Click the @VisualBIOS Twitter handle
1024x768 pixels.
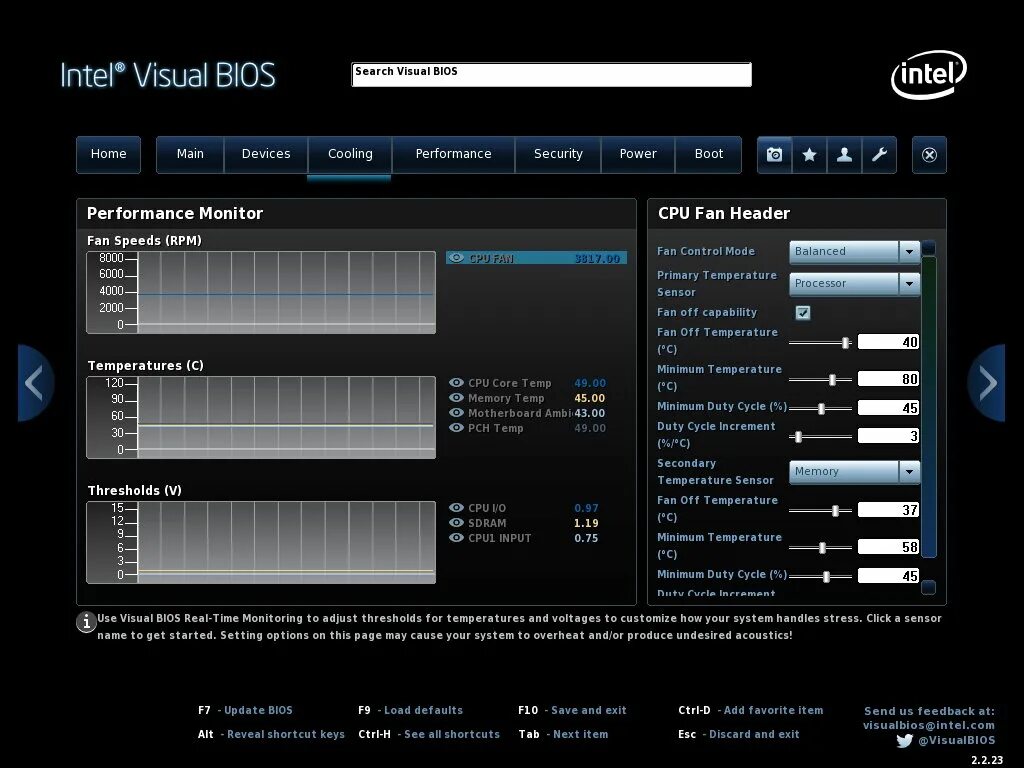[957, 741]
